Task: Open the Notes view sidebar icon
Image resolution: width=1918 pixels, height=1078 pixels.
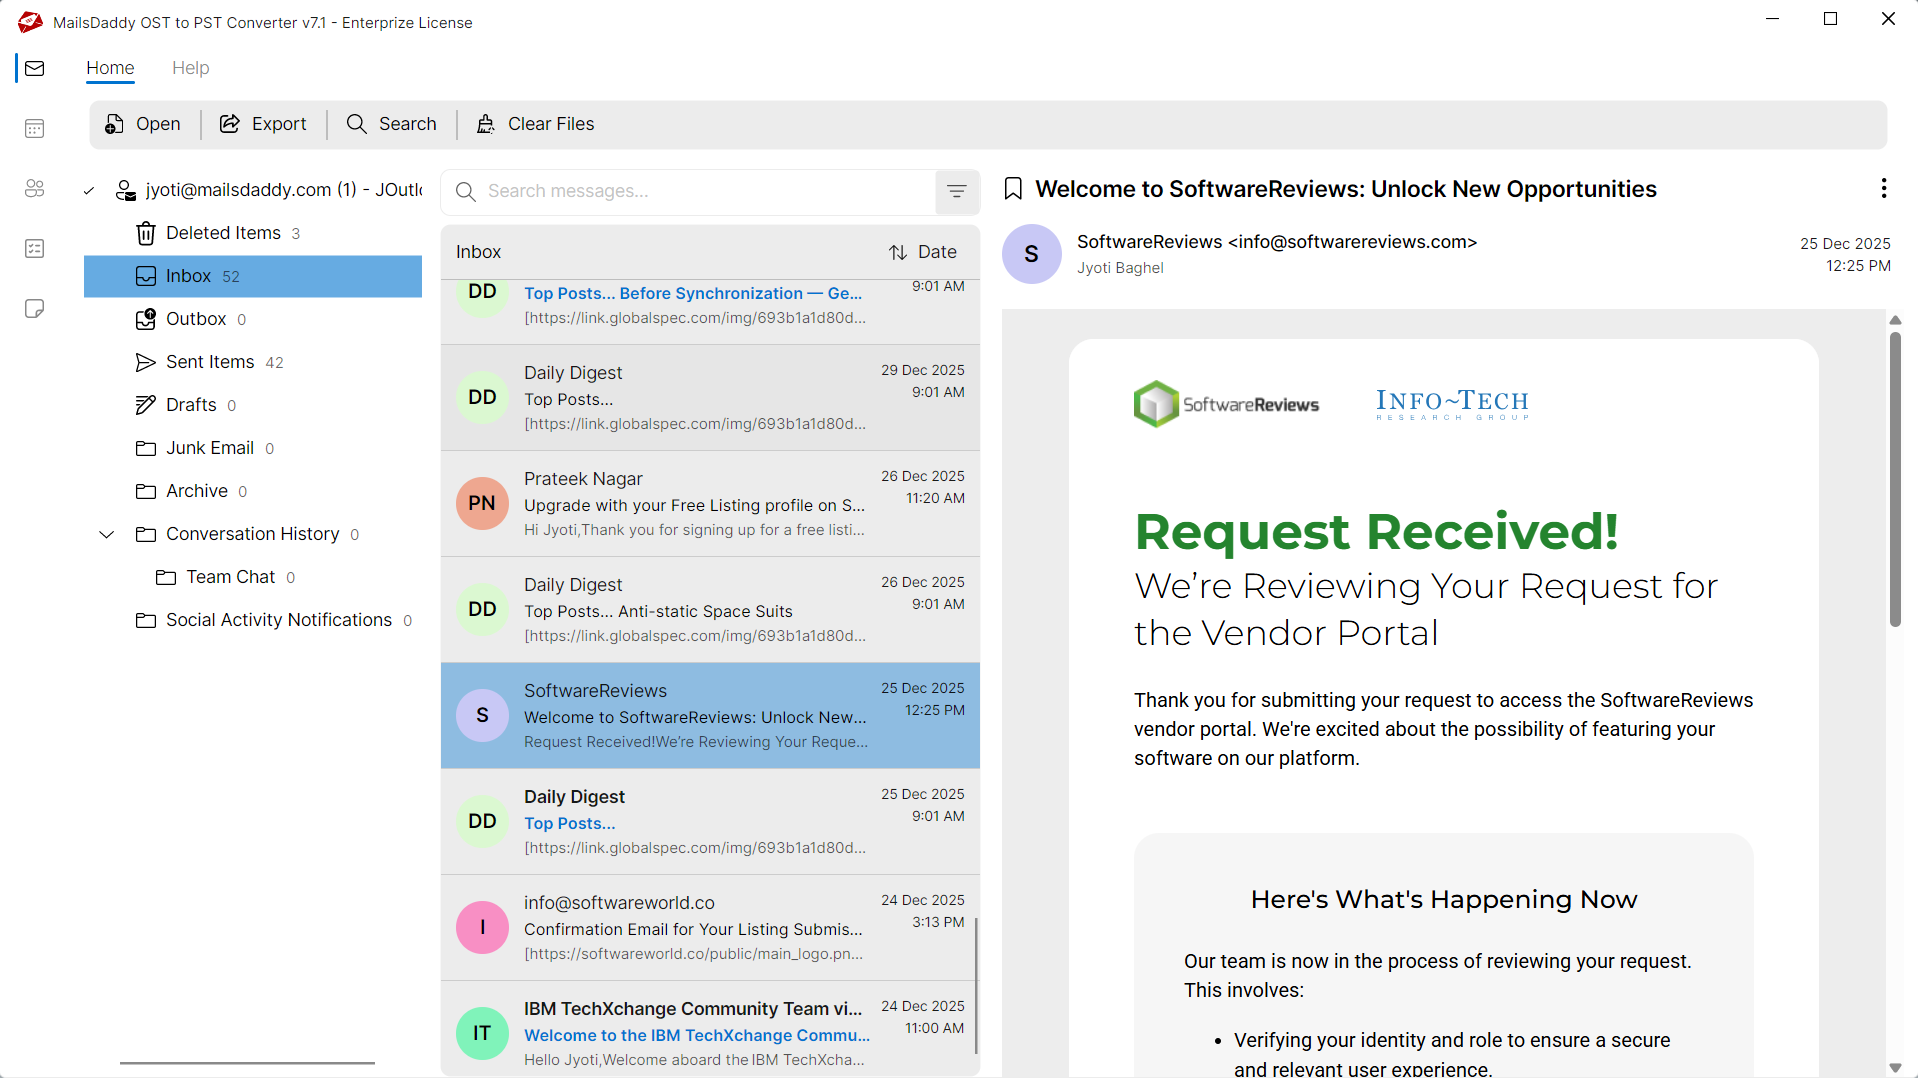Action: pyautogui.click(x=35, y=308)
